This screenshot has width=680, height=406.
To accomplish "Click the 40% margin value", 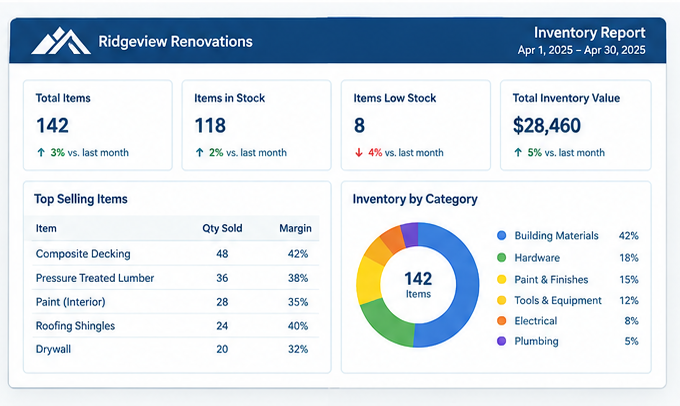I will [298, 326].
